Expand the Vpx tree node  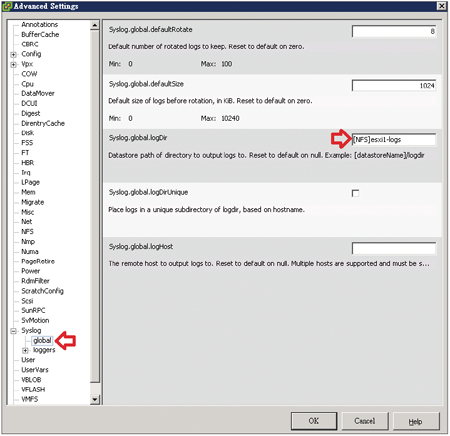(13, 64)
